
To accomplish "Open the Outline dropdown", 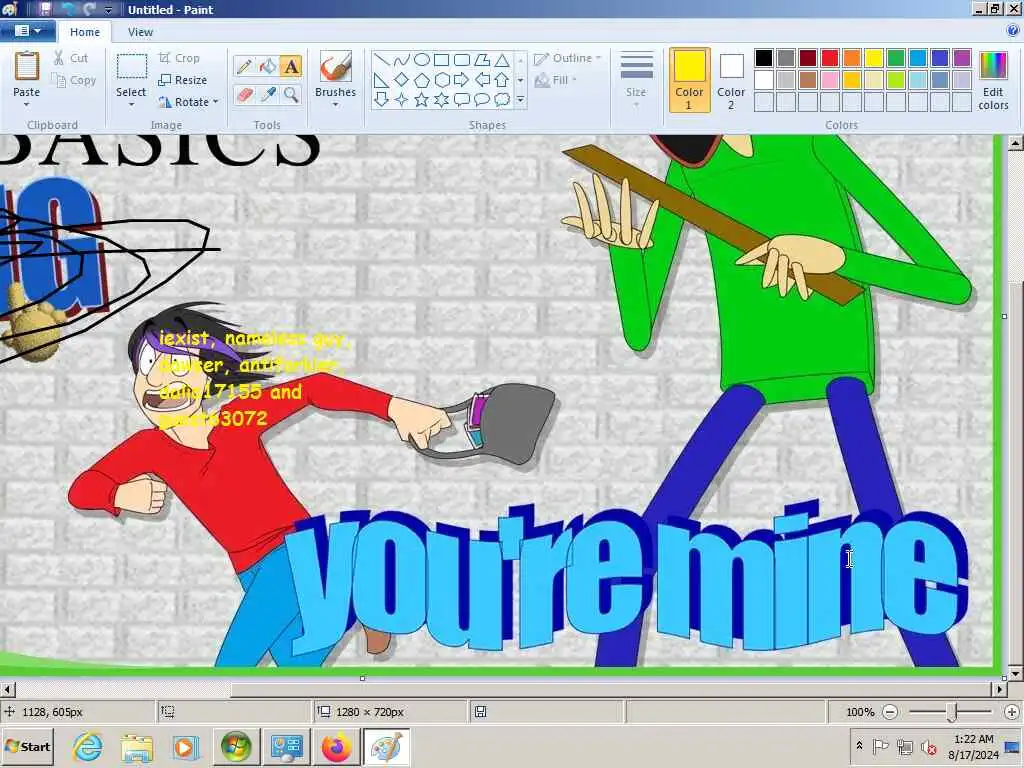I will [x=567, y=58].
